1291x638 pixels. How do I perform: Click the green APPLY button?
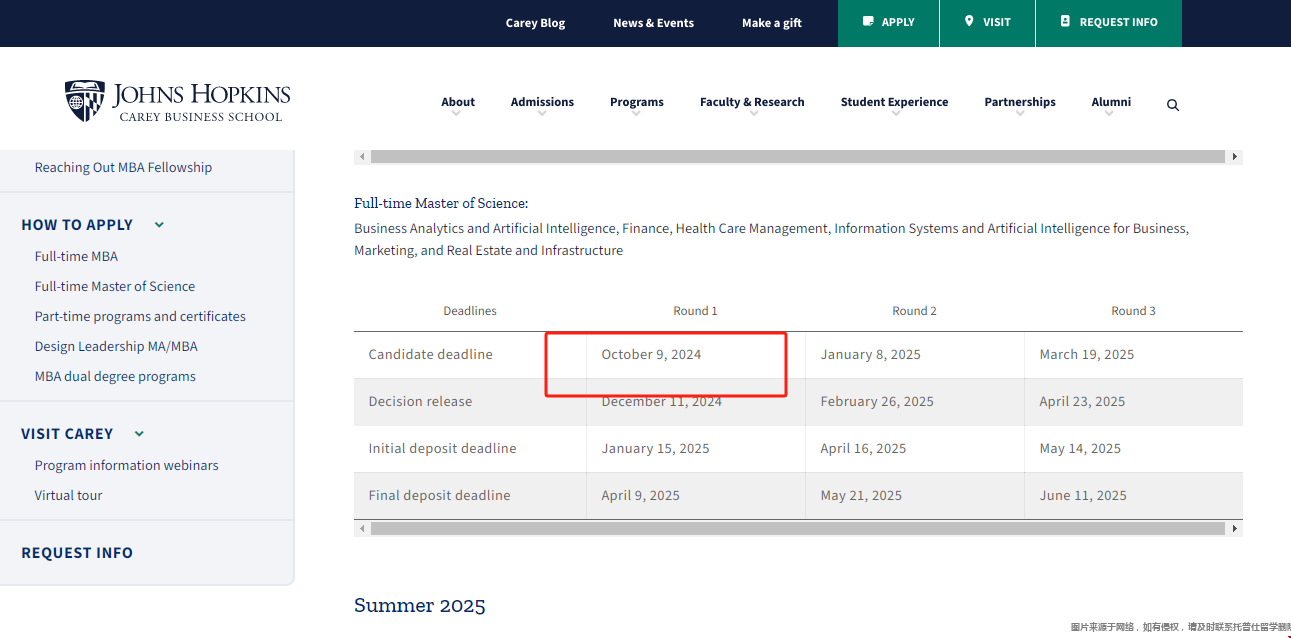tap(888, 23)
